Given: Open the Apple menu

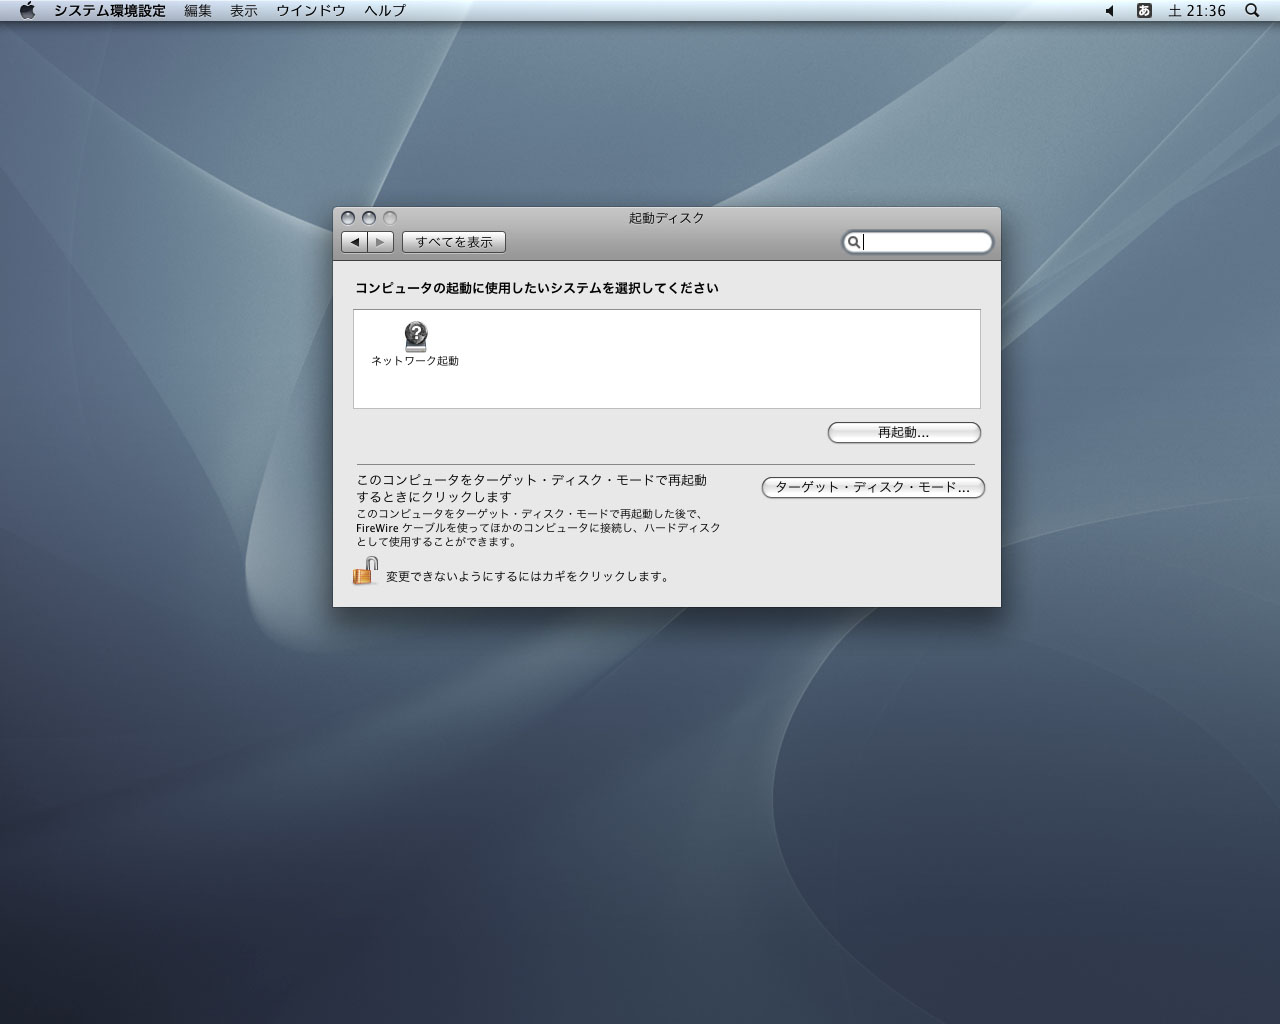Looking at the screenshot, I should [27, 11].
